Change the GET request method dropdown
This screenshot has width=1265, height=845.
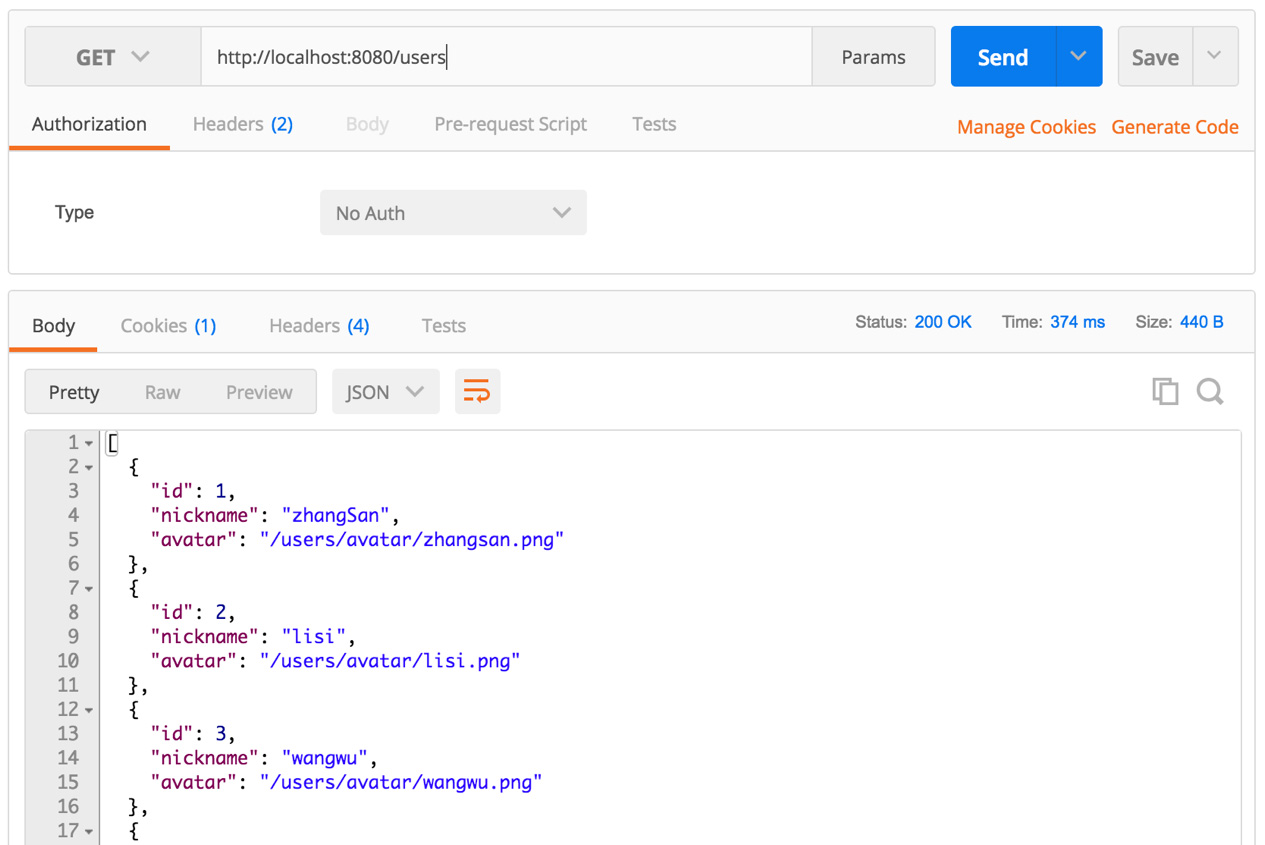point(112,57)
